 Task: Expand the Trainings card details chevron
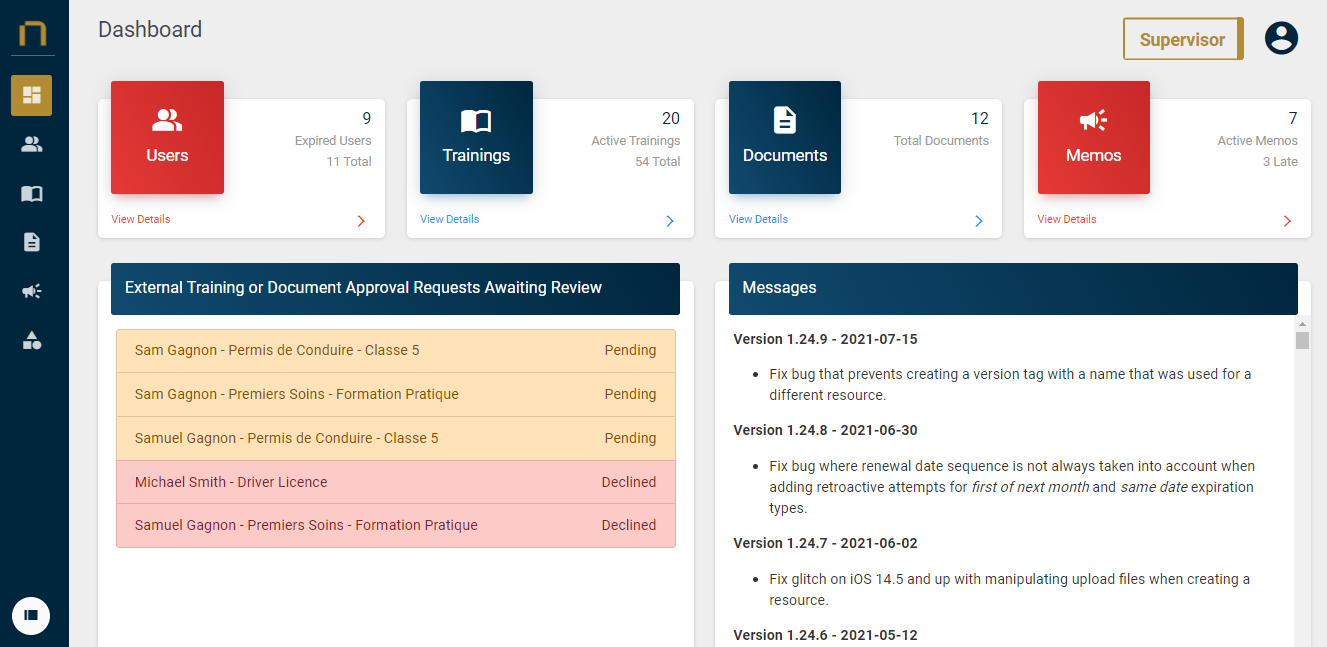[x=670, y=221]
